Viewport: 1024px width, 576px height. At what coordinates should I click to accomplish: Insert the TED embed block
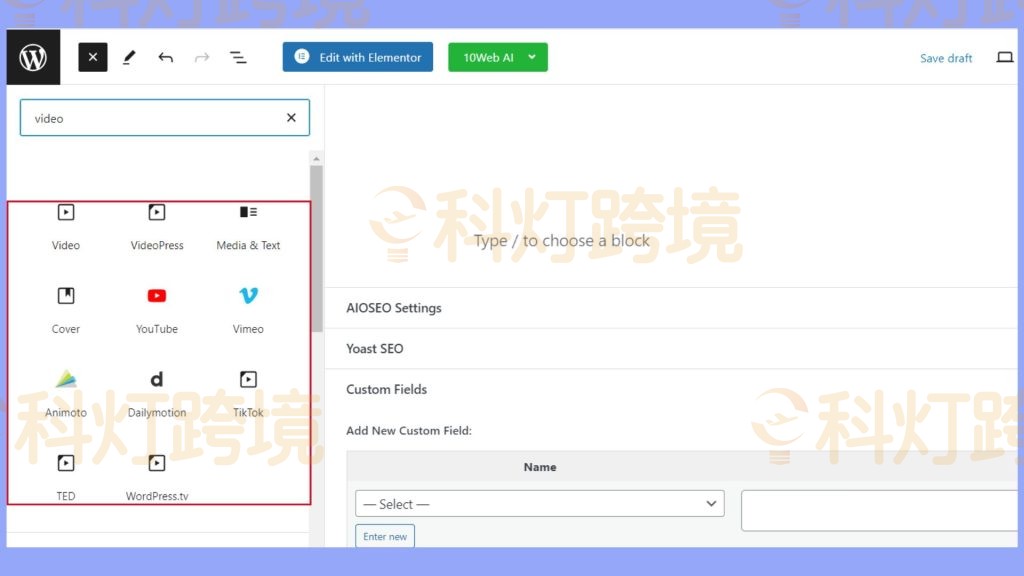click(65, 475)
